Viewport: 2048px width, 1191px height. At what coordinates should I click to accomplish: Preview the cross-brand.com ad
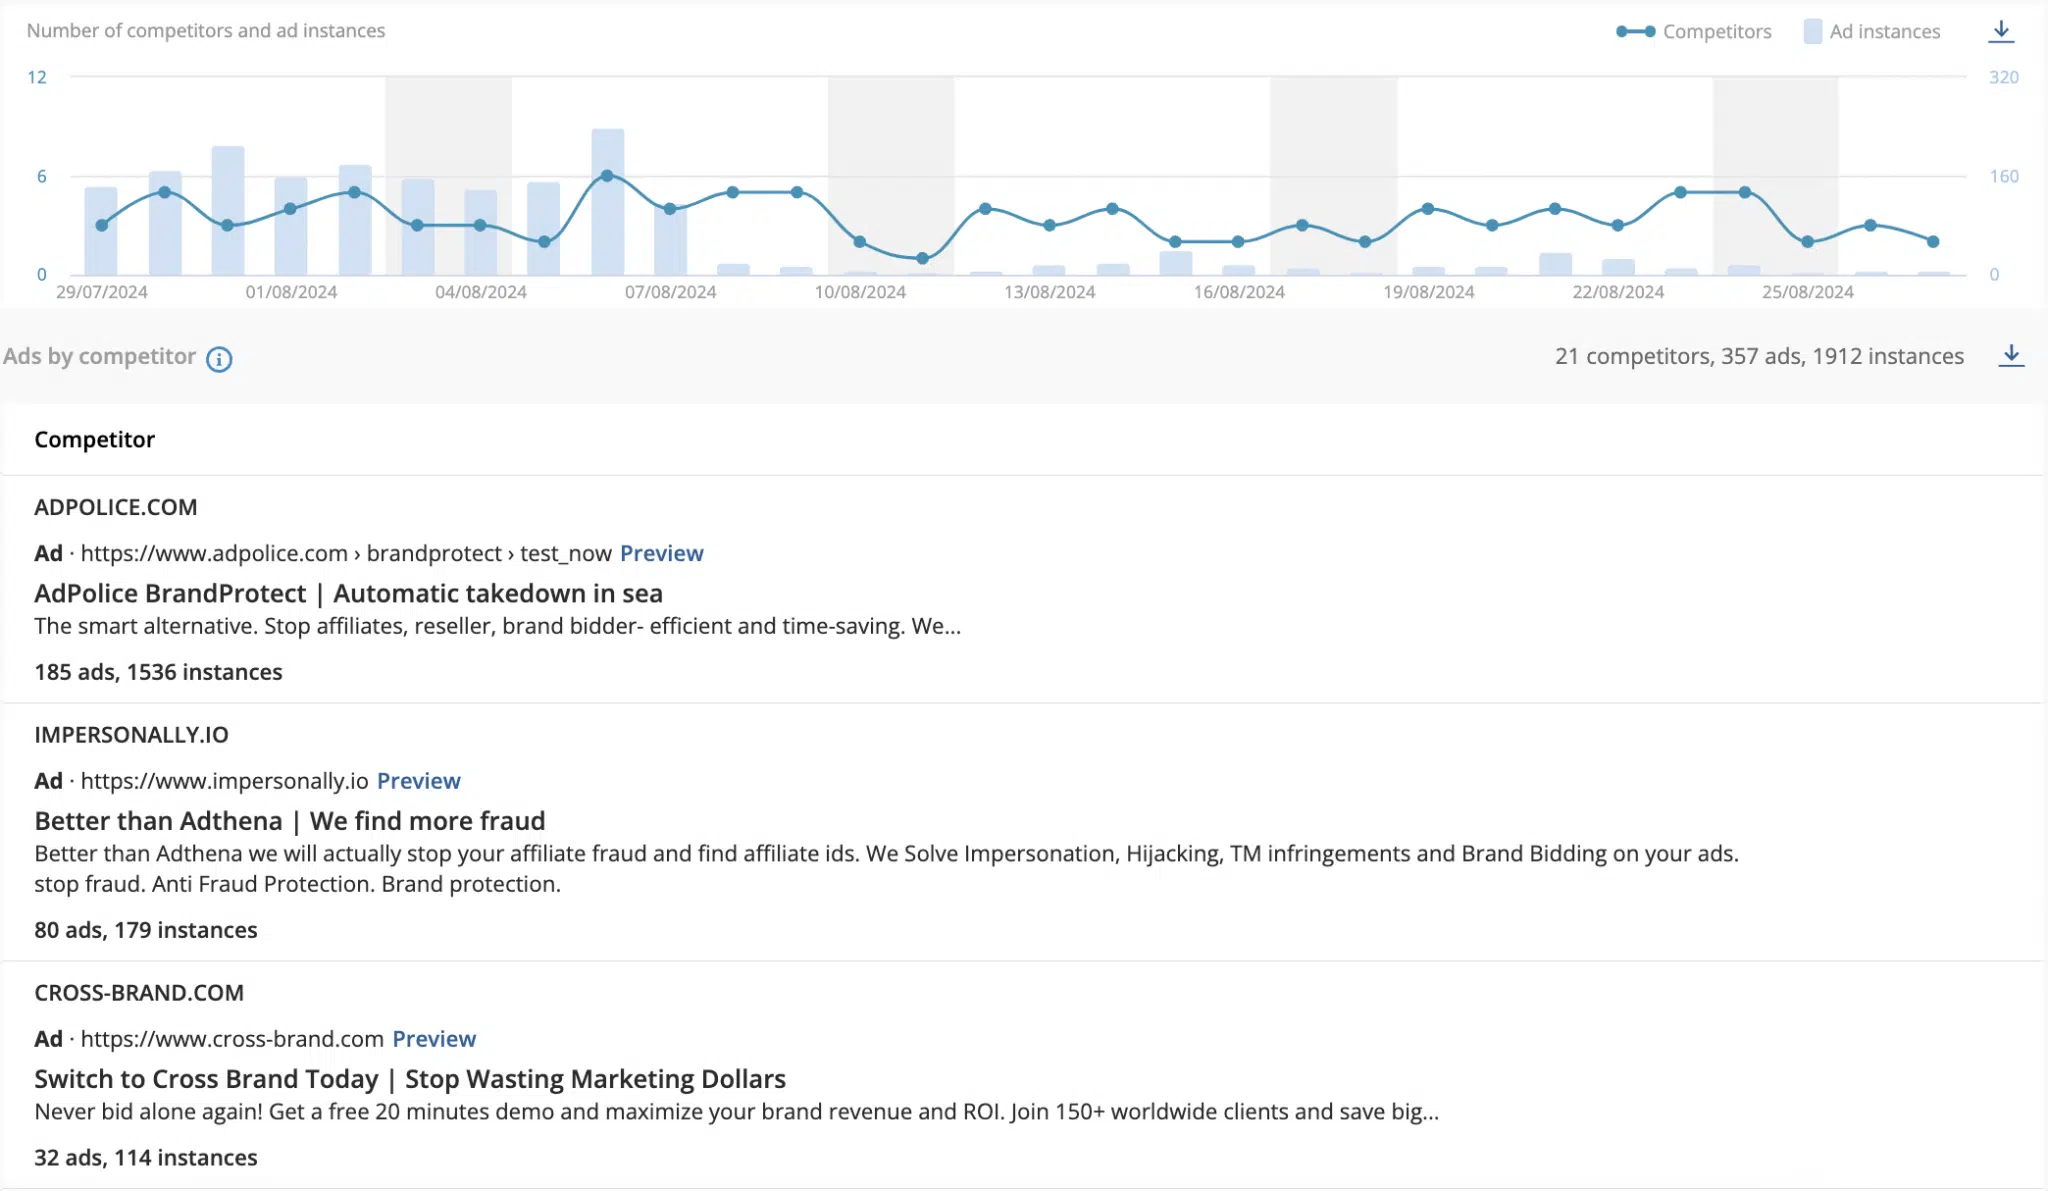[433, 1039]
